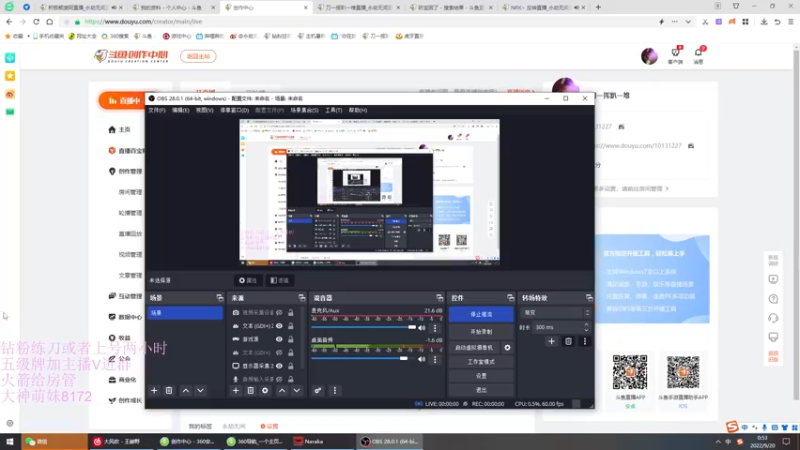Click the Windows Start button on the taskbar
Viewport: 800px width, 450px height.
(9, 441)
